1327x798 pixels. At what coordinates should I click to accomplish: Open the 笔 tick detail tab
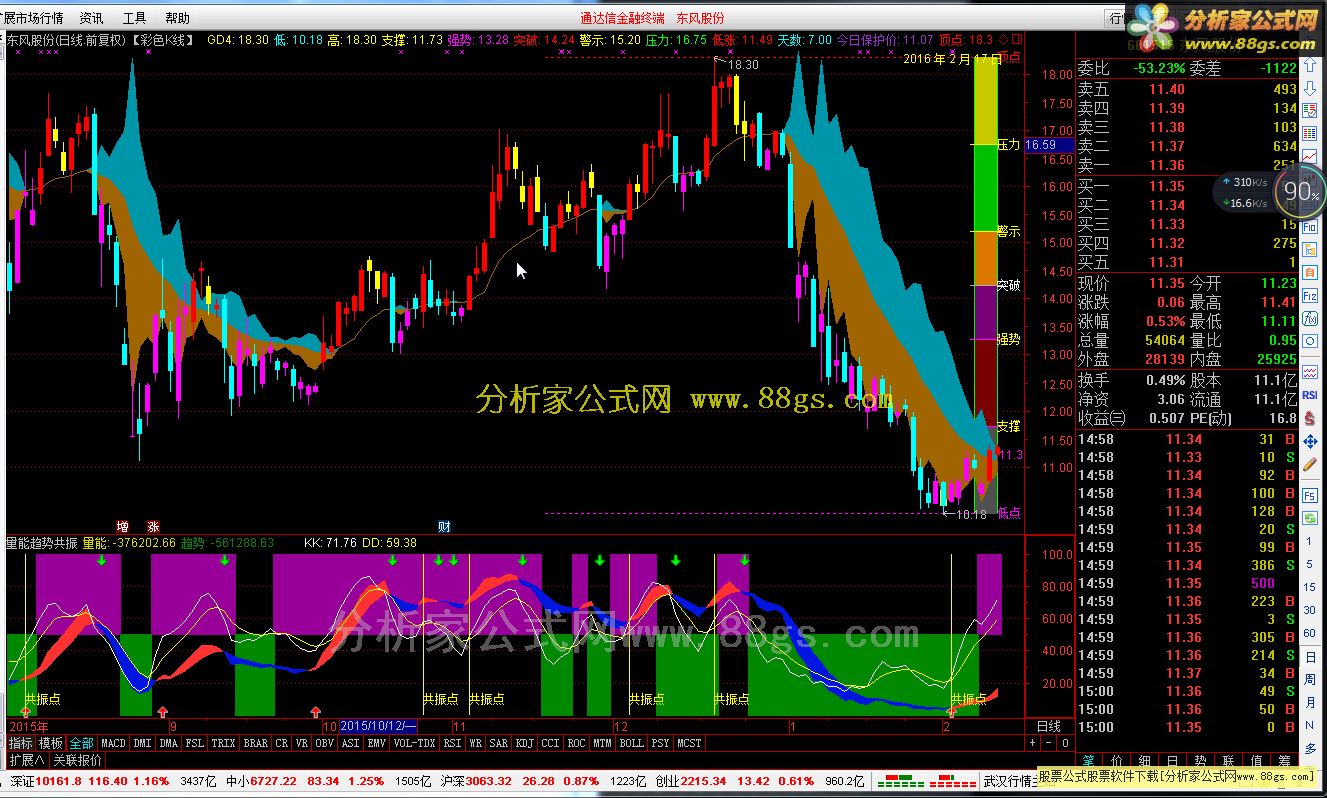coord(1087,762)
